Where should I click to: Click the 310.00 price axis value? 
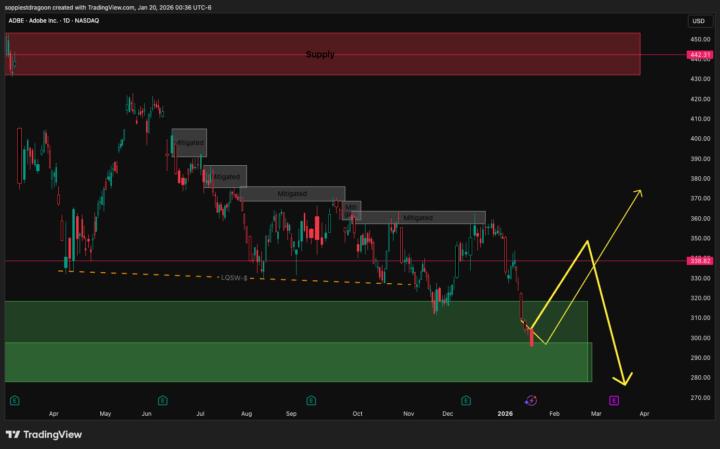click(x=700, y=318)
